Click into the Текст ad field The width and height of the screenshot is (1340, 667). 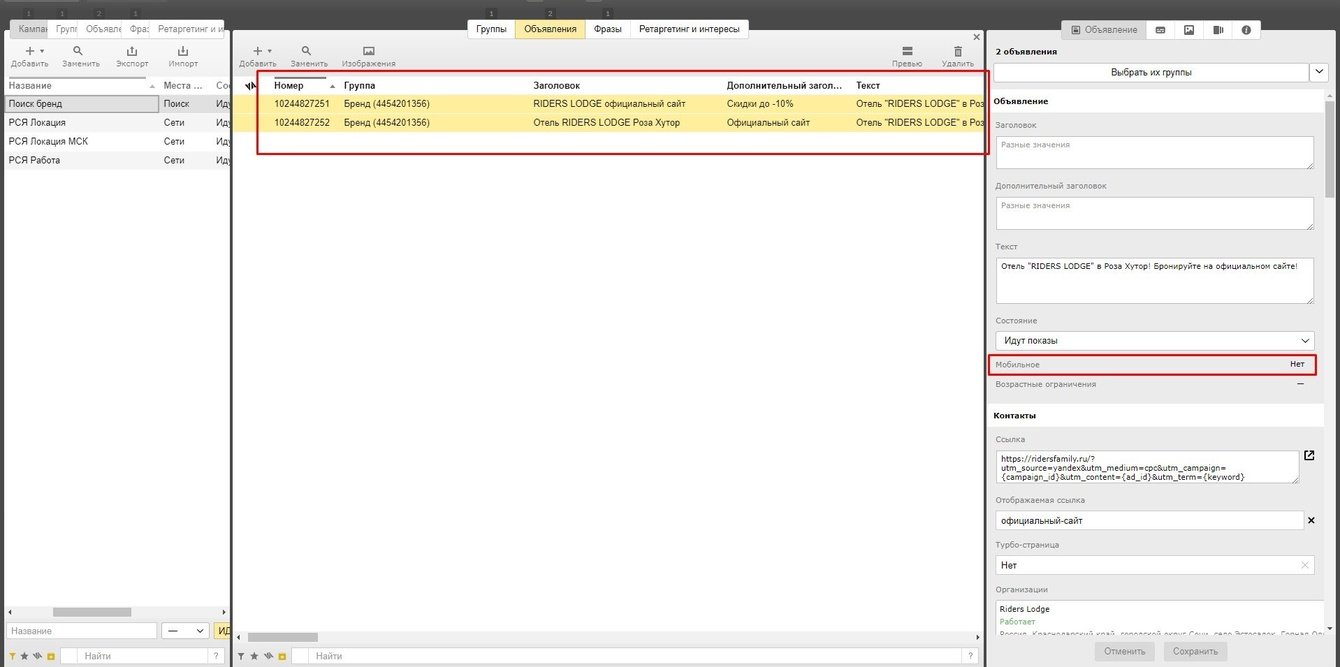point(1154,280)
